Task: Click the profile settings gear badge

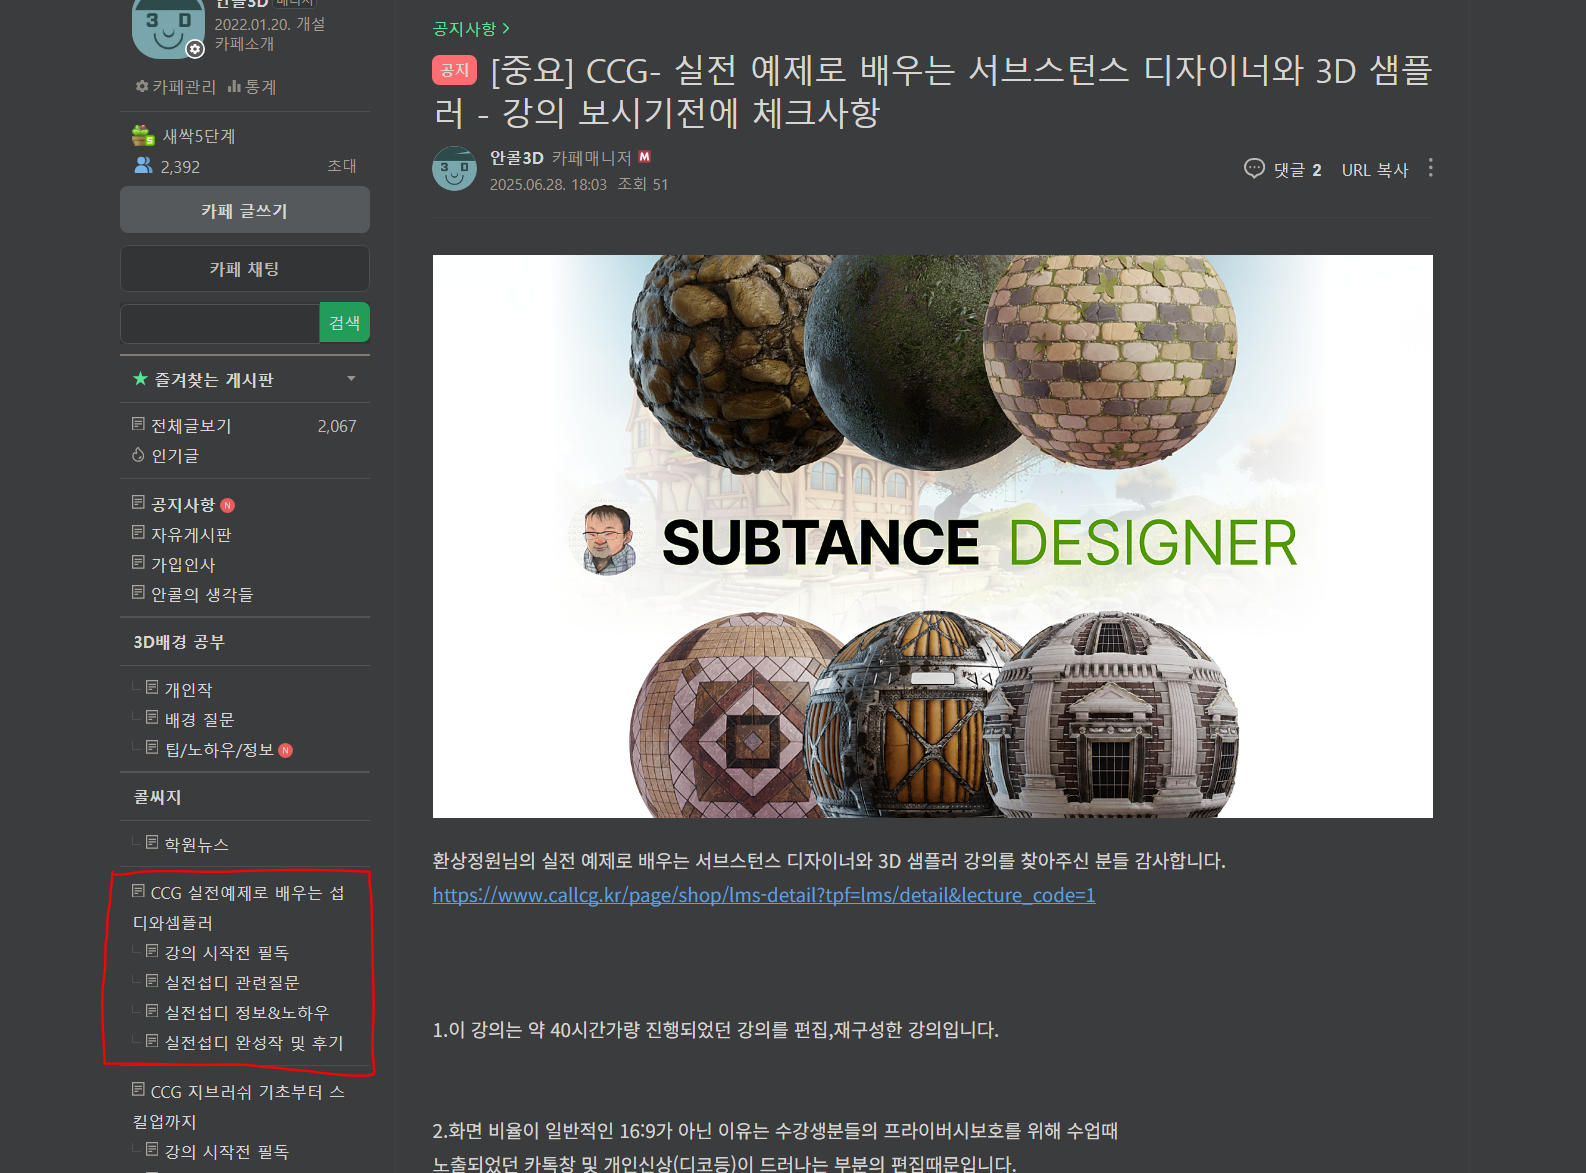Action: click(x=195, y=49)
